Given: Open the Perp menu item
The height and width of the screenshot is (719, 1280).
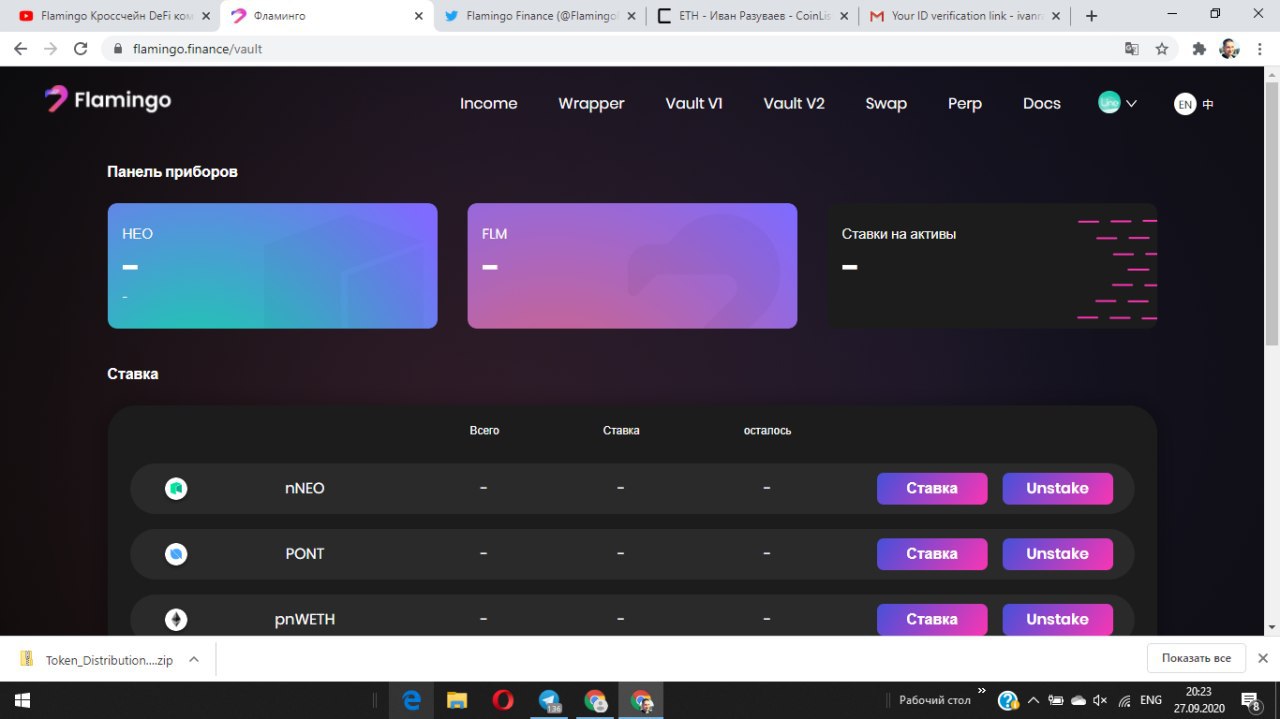Looking at the screenshot, I should (x=965, y=103).
